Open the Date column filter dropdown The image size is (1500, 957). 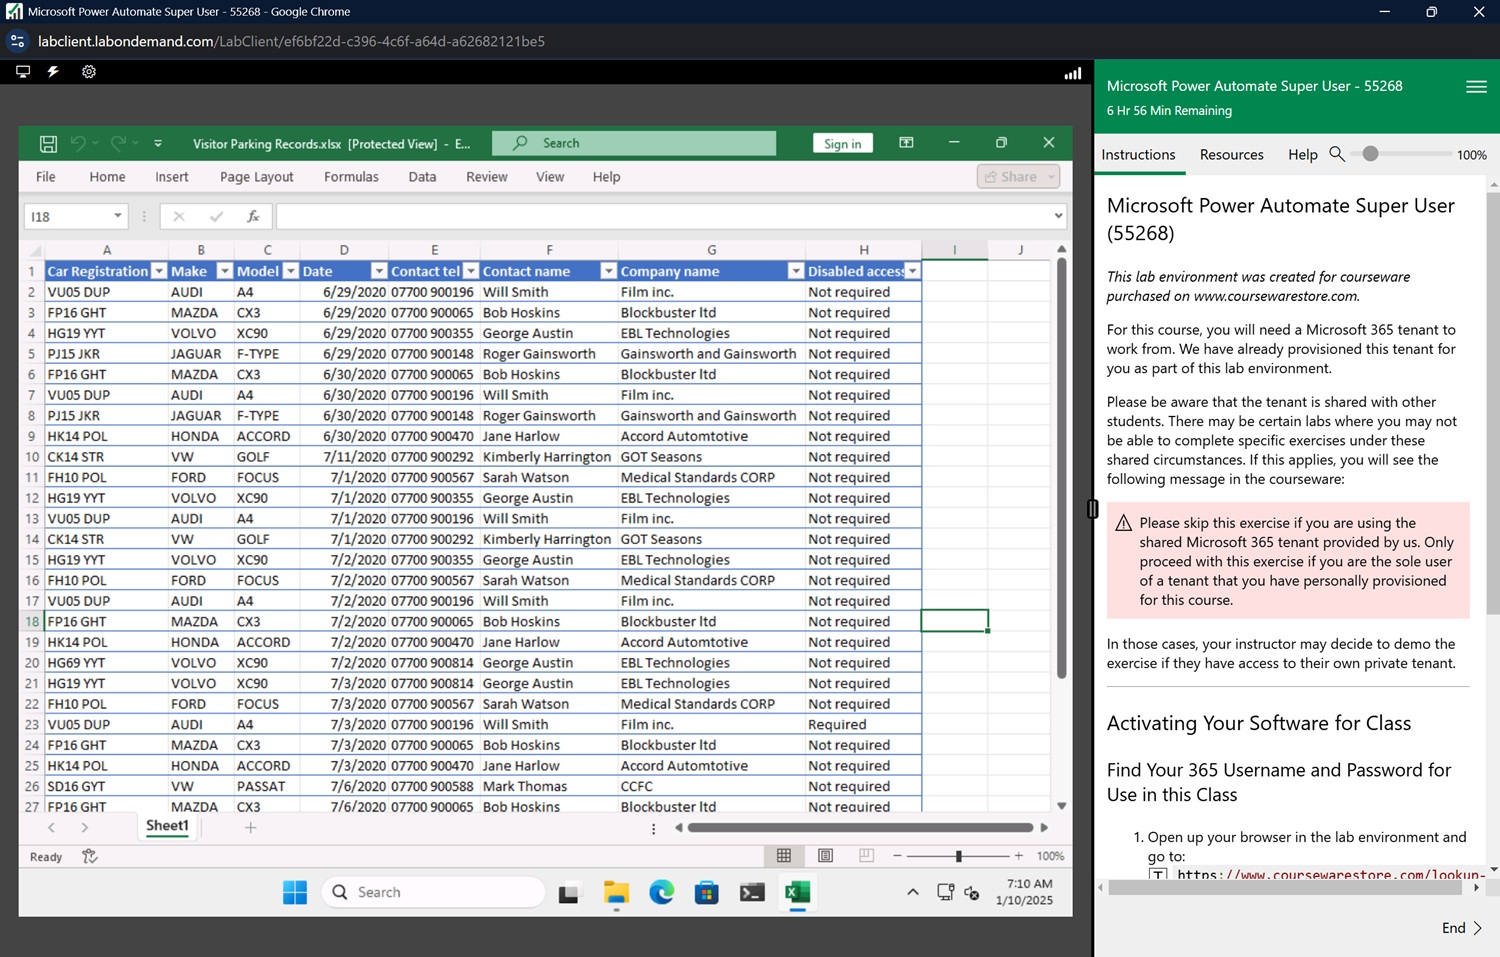379,271
